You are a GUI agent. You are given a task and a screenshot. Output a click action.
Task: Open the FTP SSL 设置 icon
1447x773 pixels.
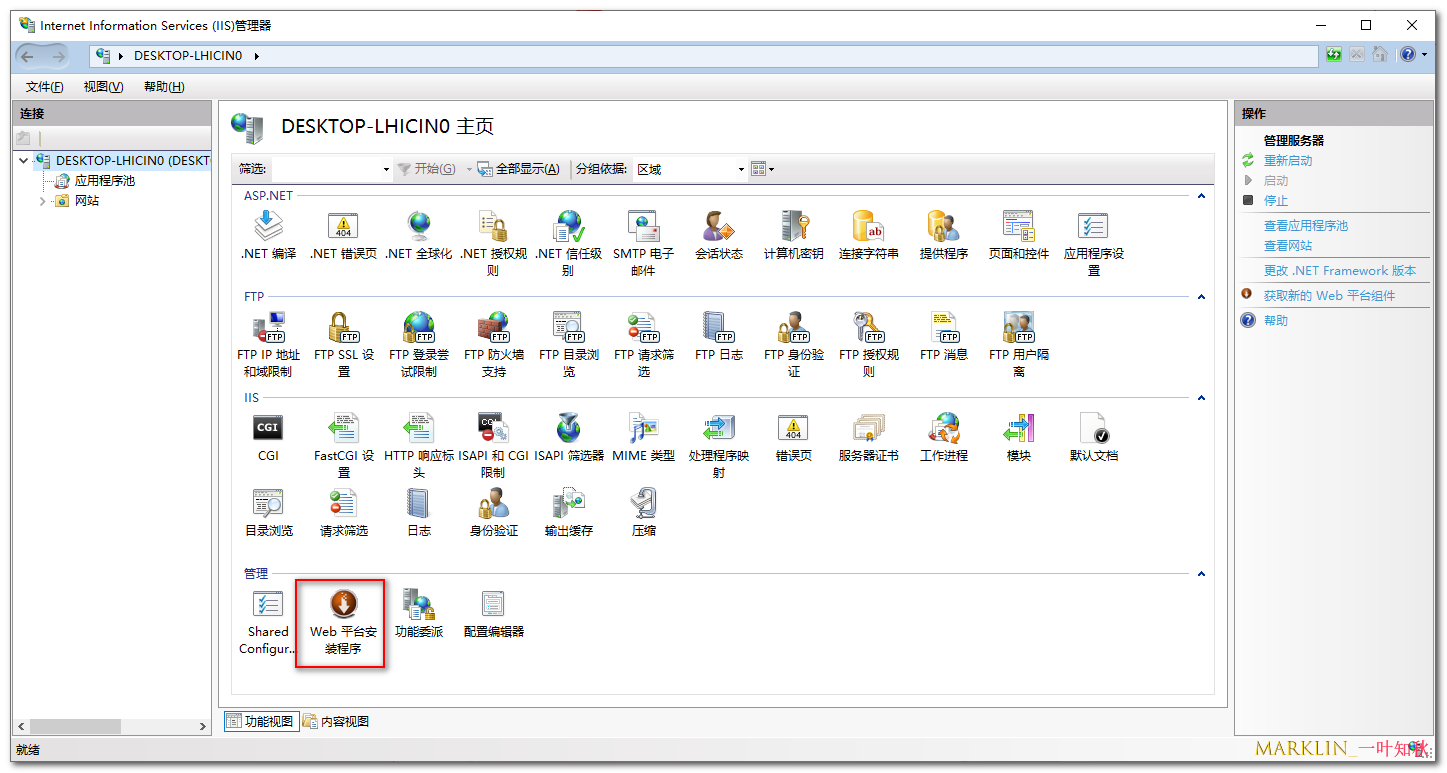(x=343, y=327)
